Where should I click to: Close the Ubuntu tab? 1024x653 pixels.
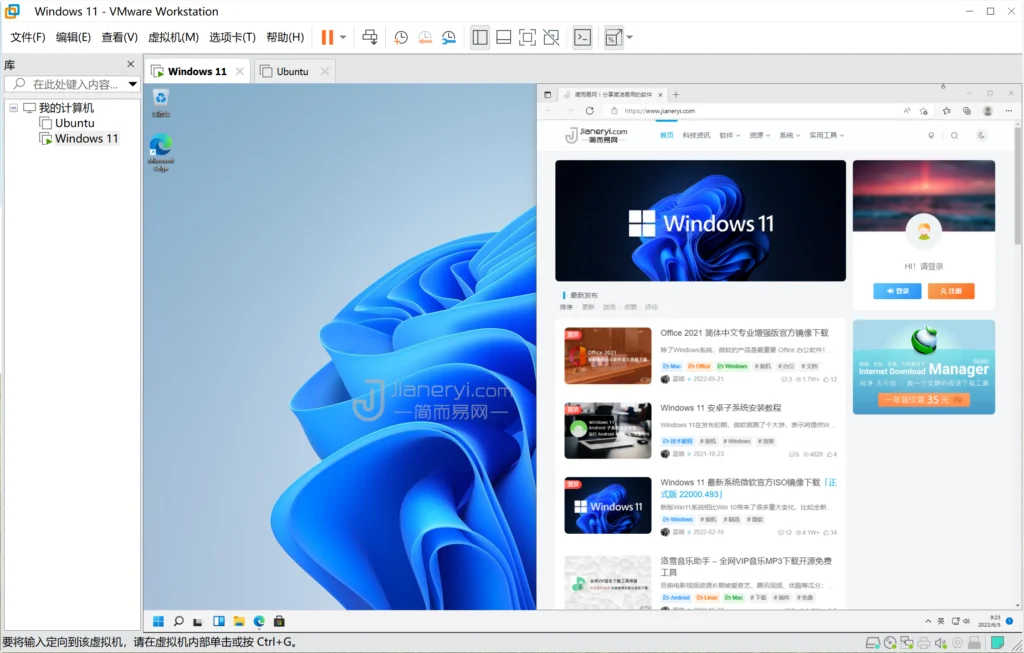tap(325, 71)
